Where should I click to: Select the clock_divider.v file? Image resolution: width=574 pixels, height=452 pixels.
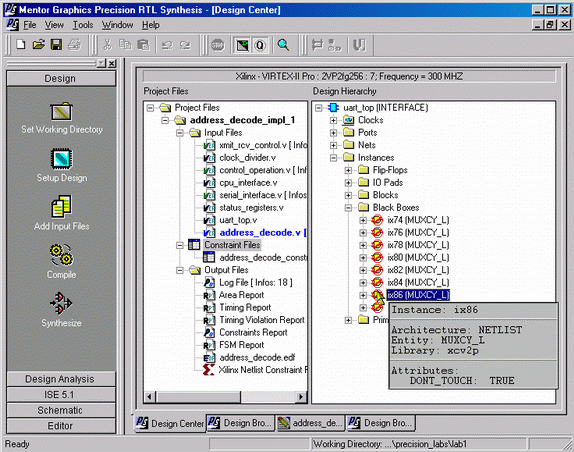click(248, 158)
